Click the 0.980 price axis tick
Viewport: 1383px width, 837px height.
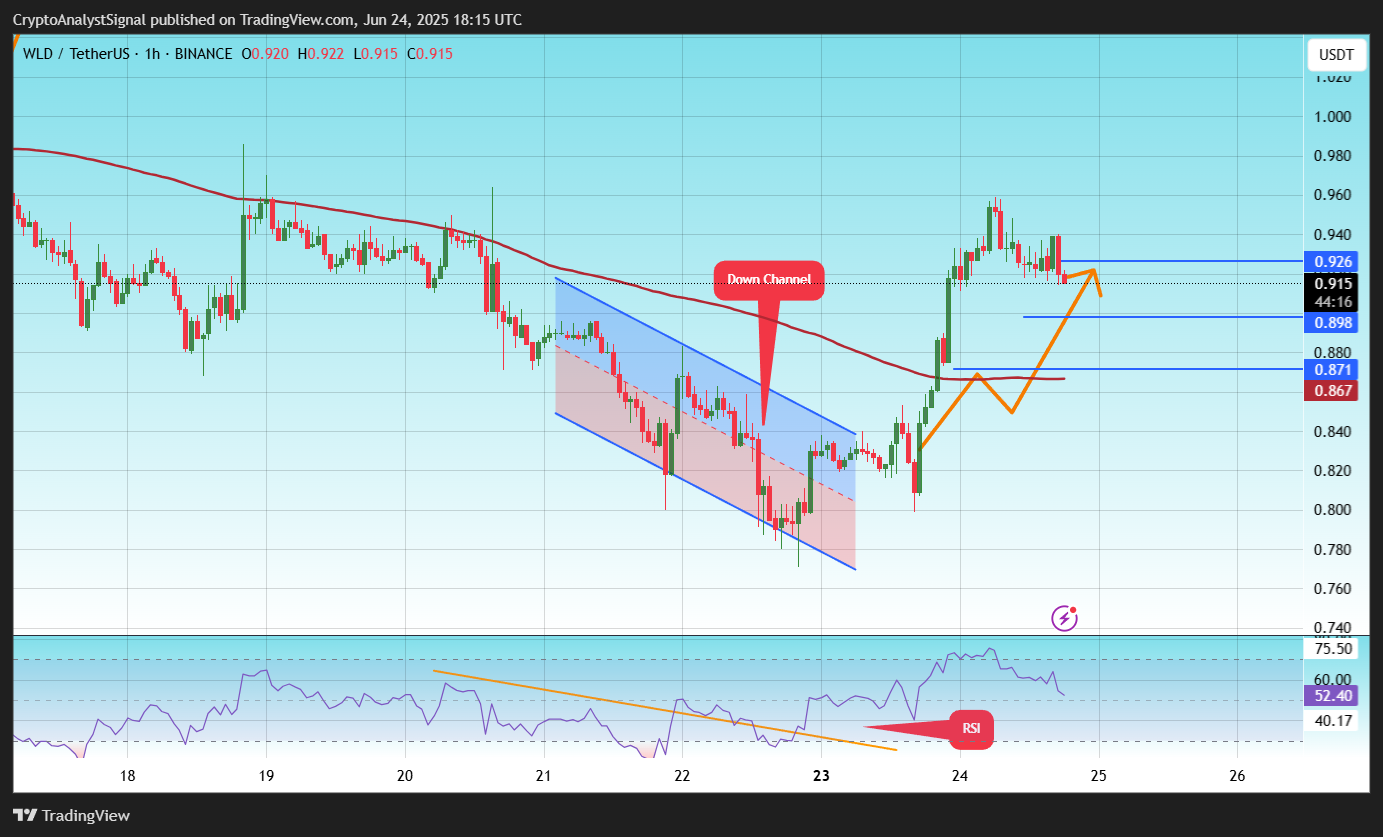point(1334,155)
